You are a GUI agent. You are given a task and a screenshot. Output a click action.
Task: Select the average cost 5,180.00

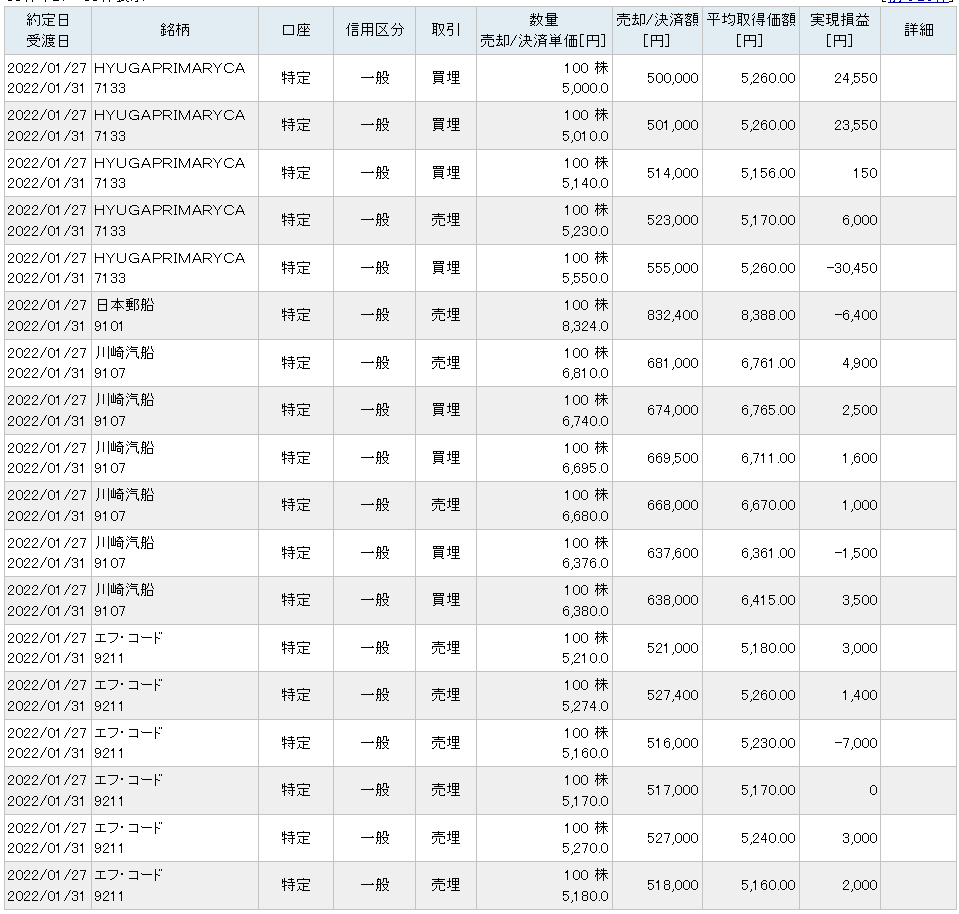(x=768, y=648)
